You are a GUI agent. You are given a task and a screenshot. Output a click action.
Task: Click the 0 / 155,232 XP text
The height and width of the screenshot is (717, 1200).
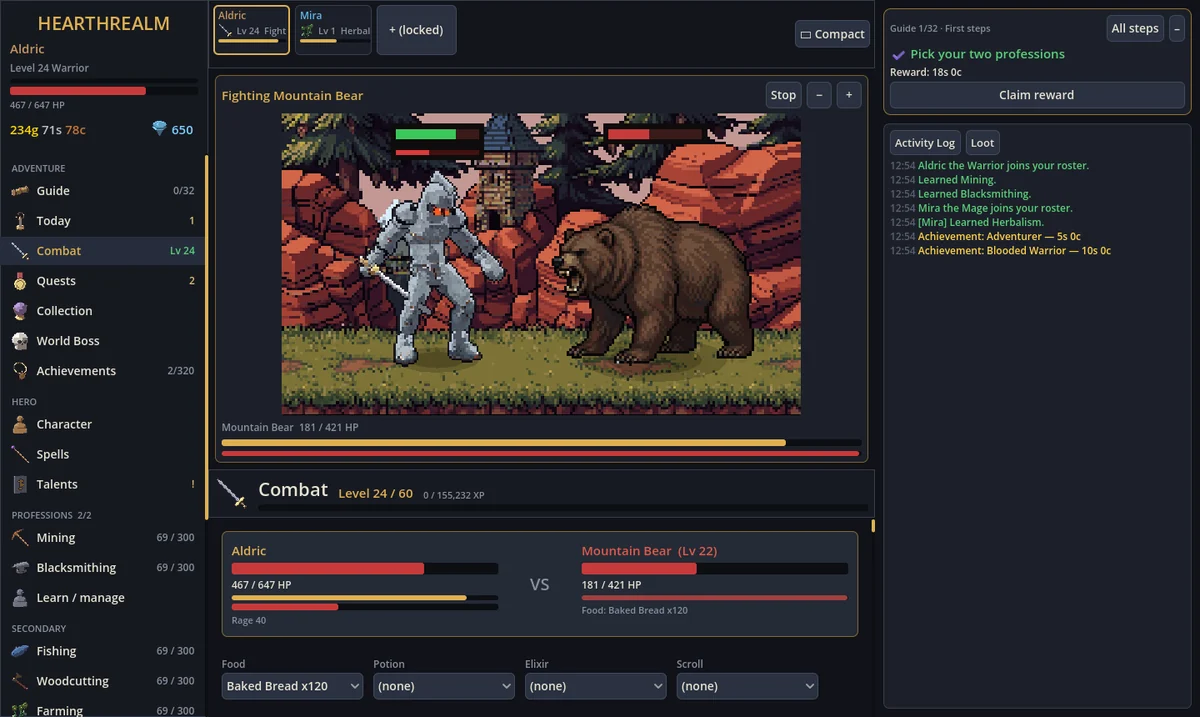tap(454, 495)
